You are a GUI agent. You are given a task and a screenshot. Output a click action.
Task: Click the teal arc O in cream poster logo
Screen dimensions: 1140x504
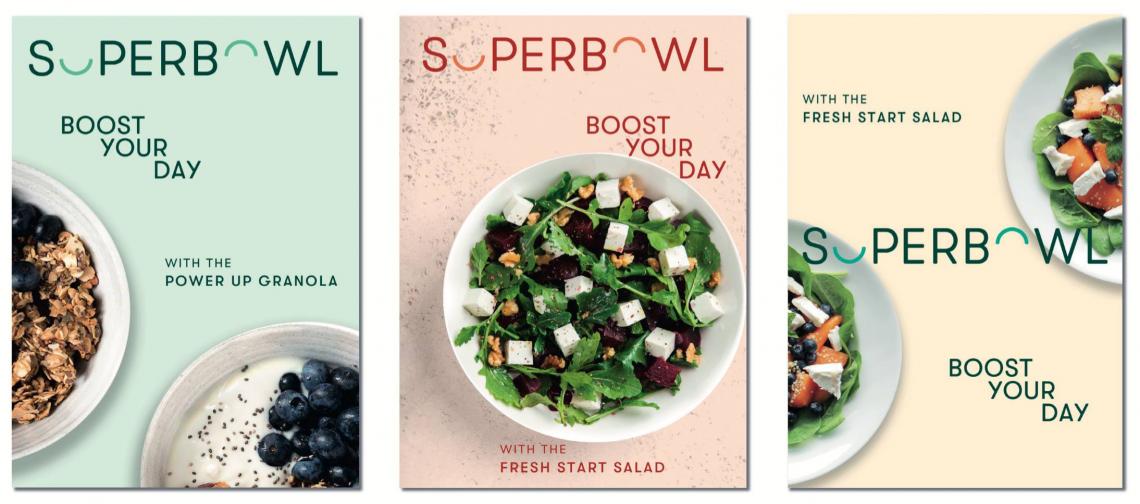1014,237
